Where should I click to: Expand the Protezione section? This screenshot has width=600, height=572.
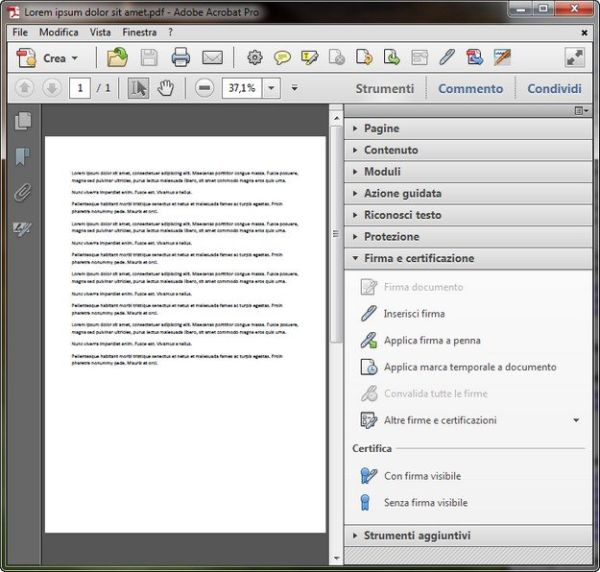pyautogui.click(x=391, y=237)
